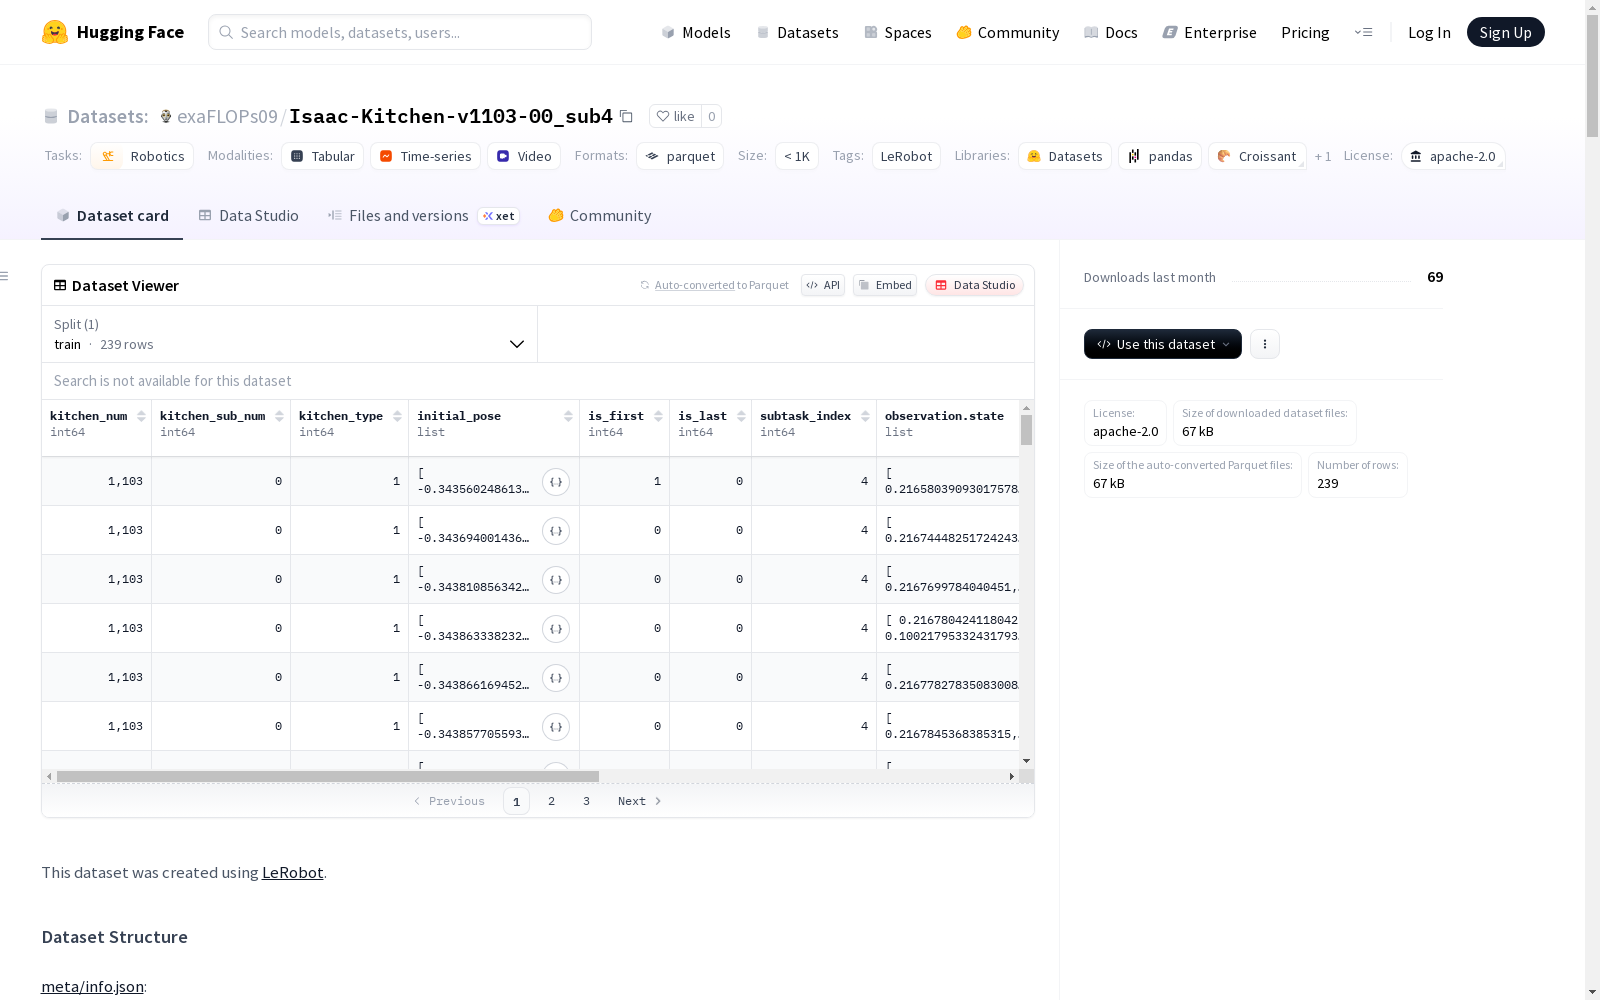
Task: Select the LeRobot tag
Action: pos(906,156)
